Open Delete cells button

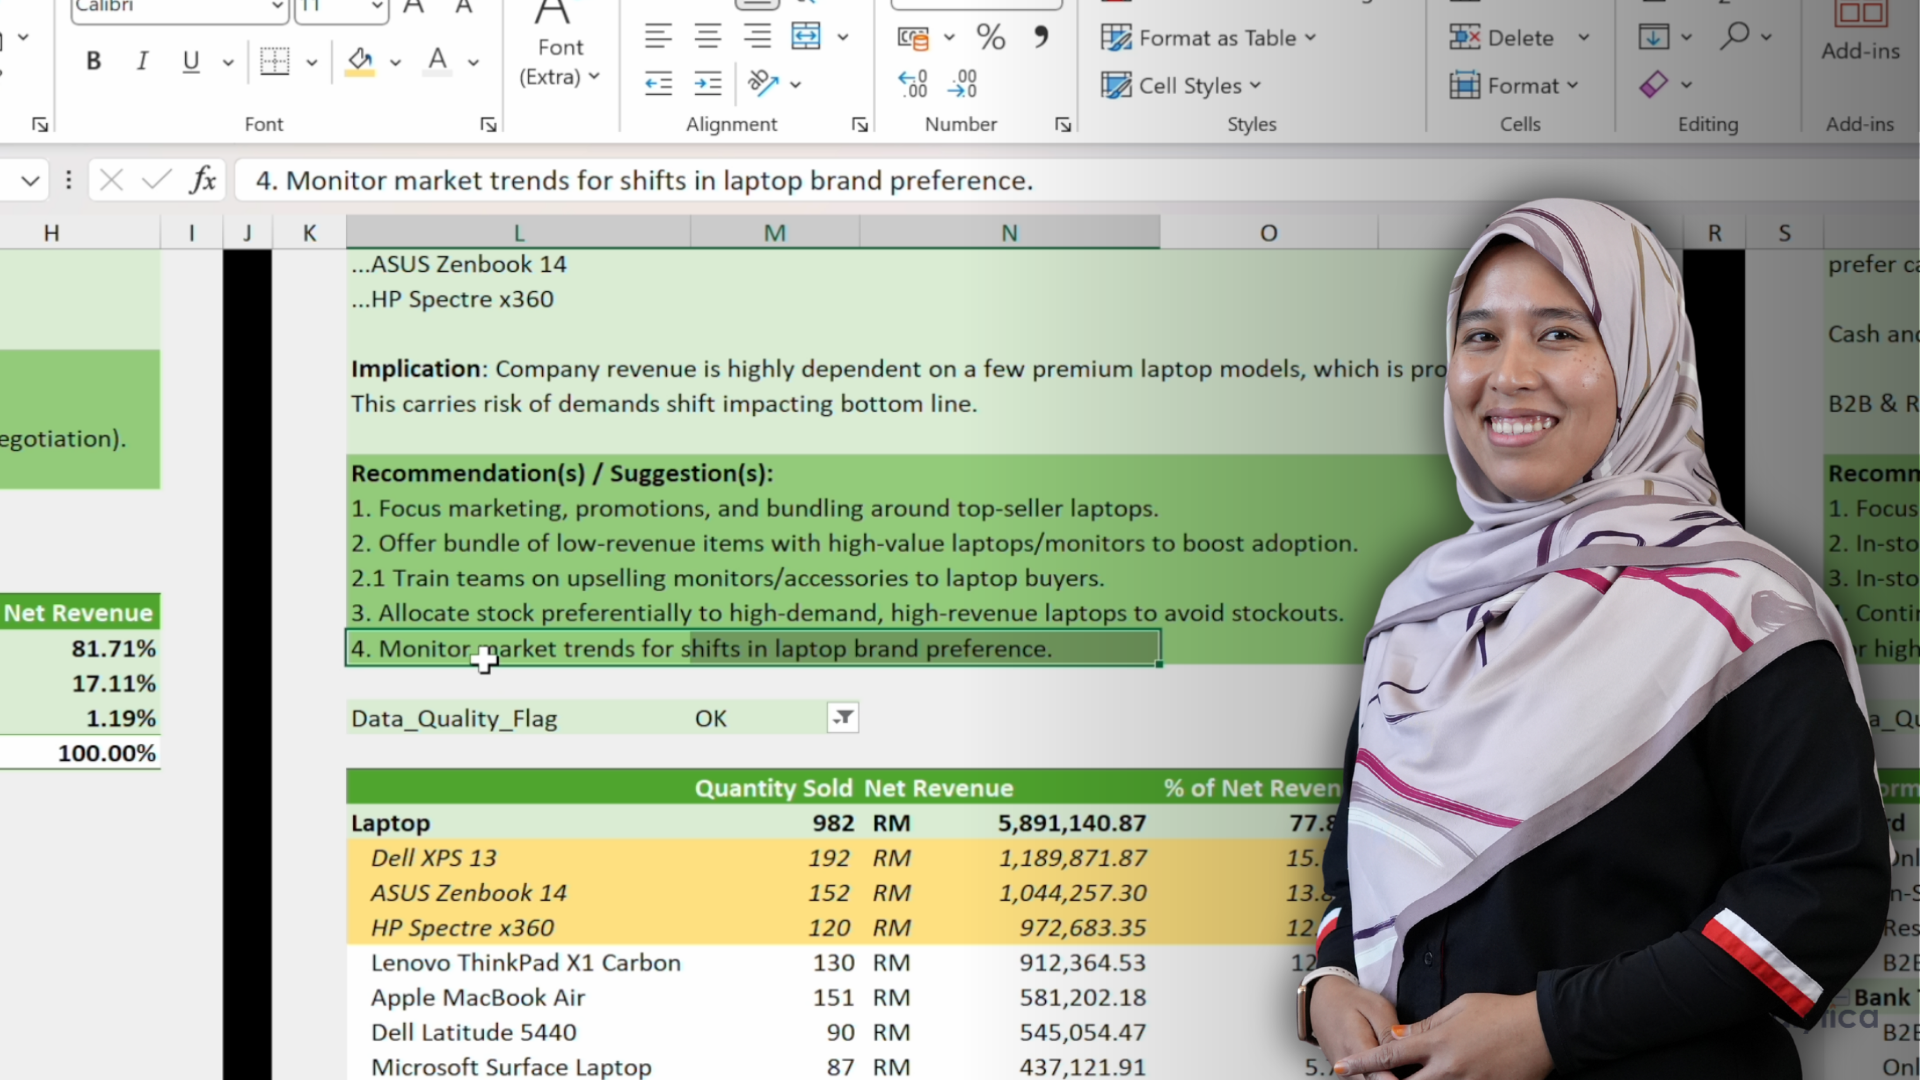[x=1503, y=38]
